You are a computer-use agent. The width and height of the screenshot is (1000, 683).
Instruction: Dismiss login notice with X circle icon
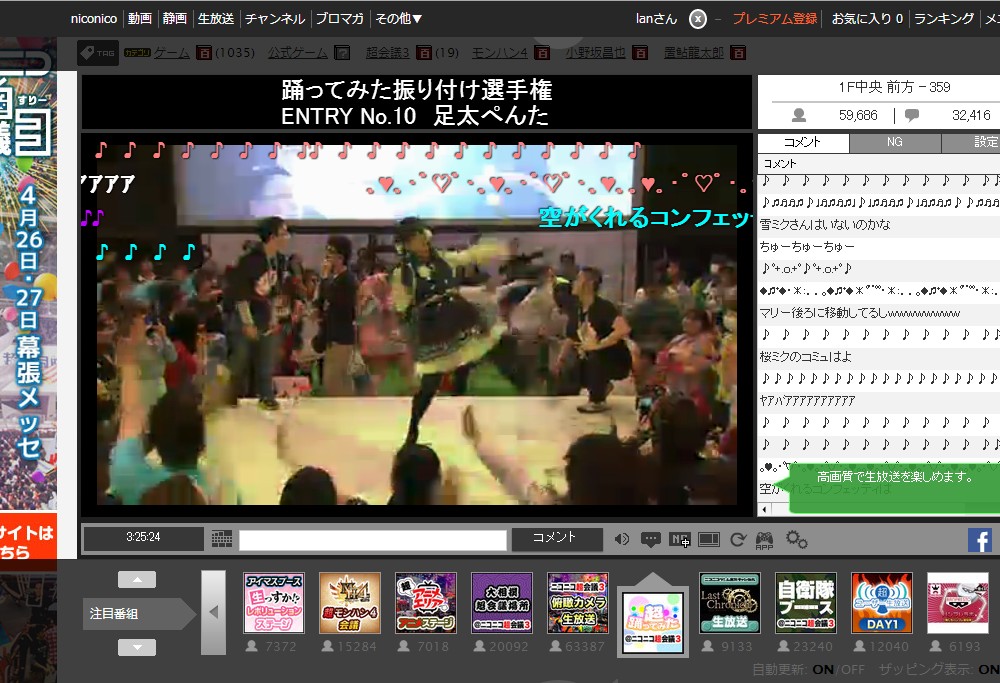point(698,19)
